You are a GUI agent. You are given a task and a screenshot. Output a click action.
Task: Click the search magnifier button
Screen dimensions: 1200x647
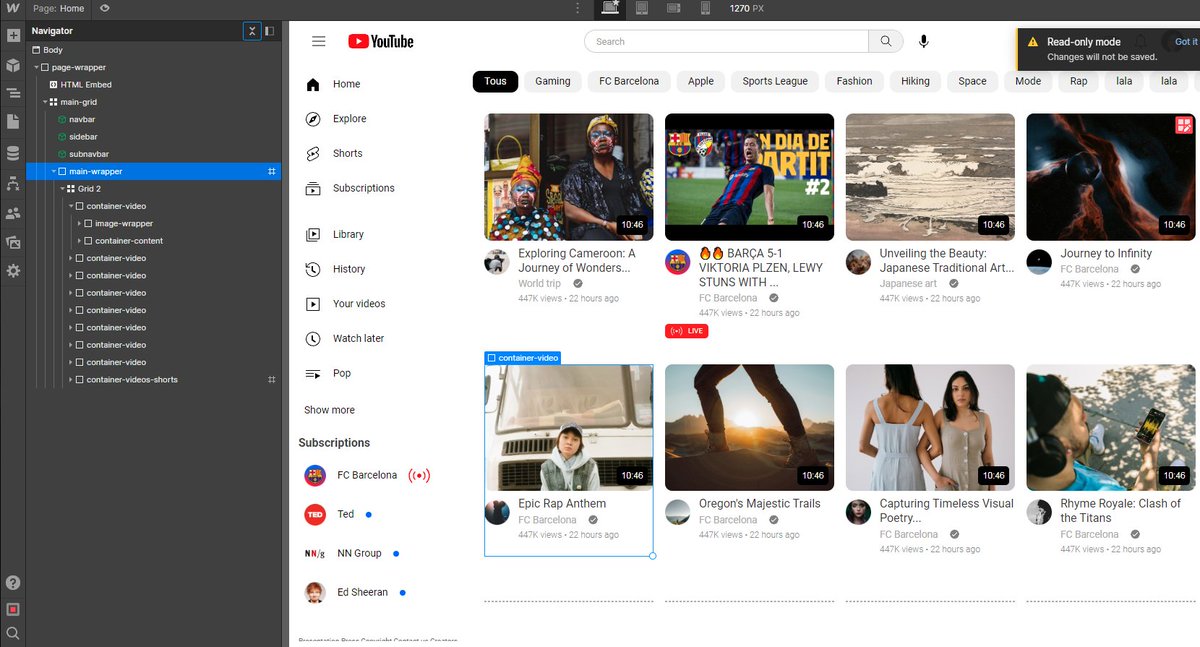point(886,41)
